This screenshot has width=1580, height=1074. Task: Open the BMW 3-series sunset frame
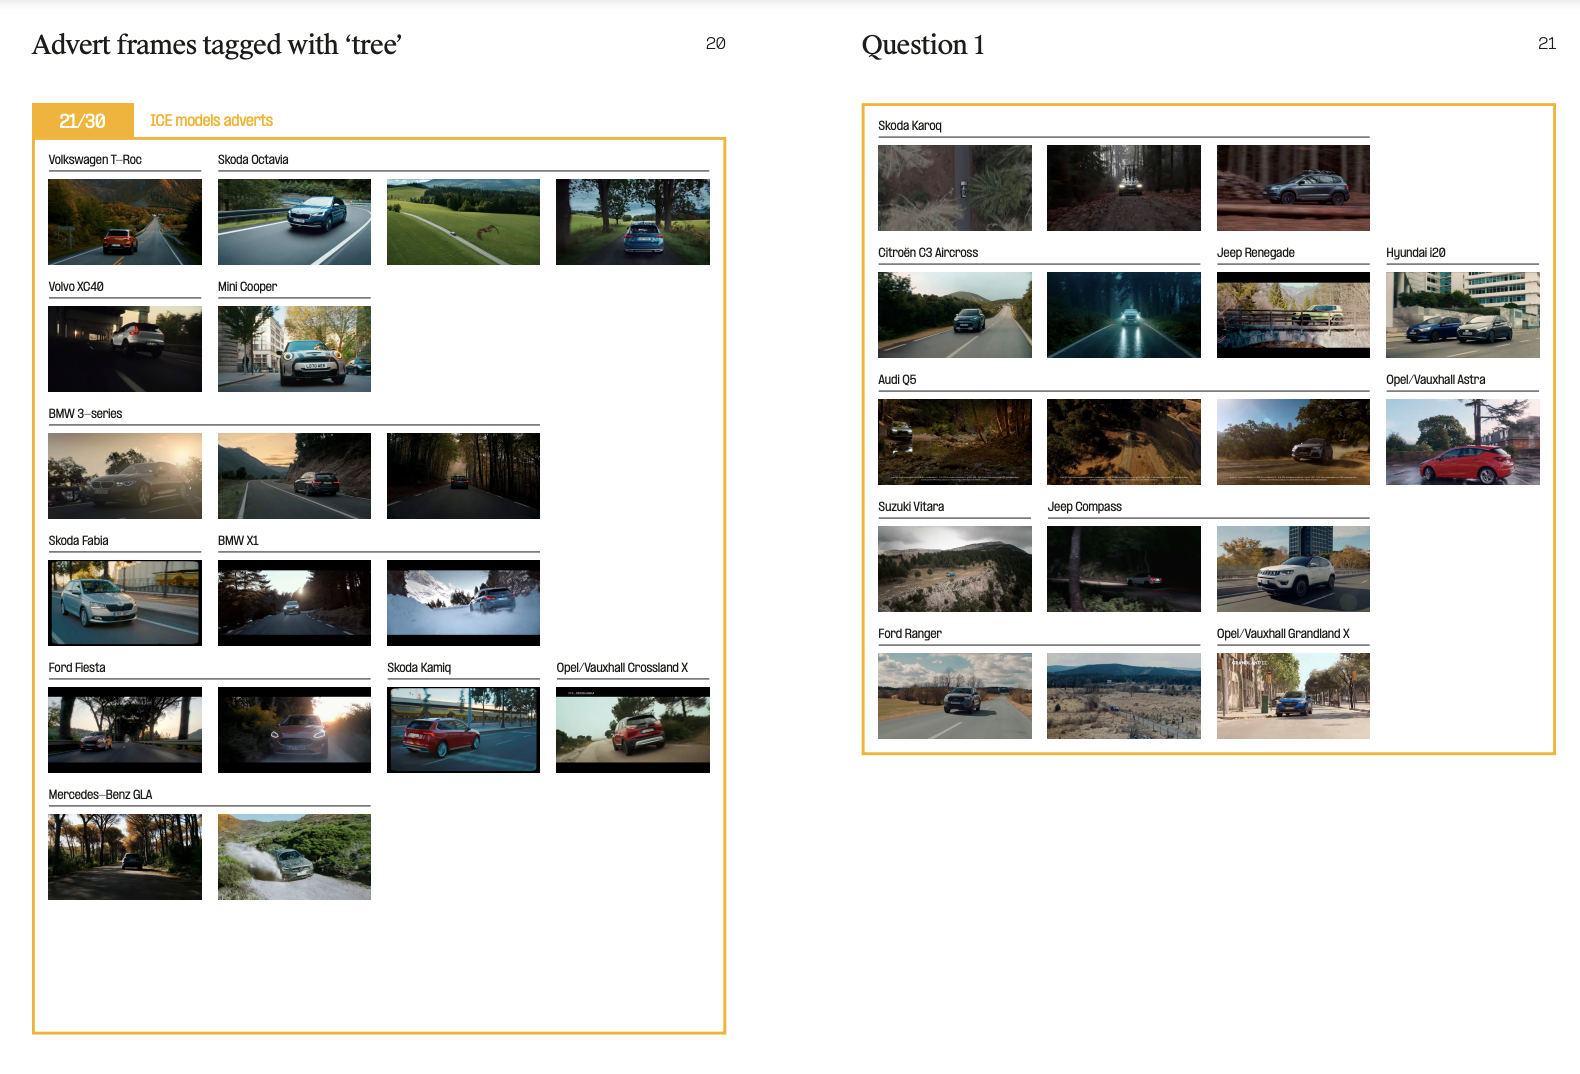125,476
